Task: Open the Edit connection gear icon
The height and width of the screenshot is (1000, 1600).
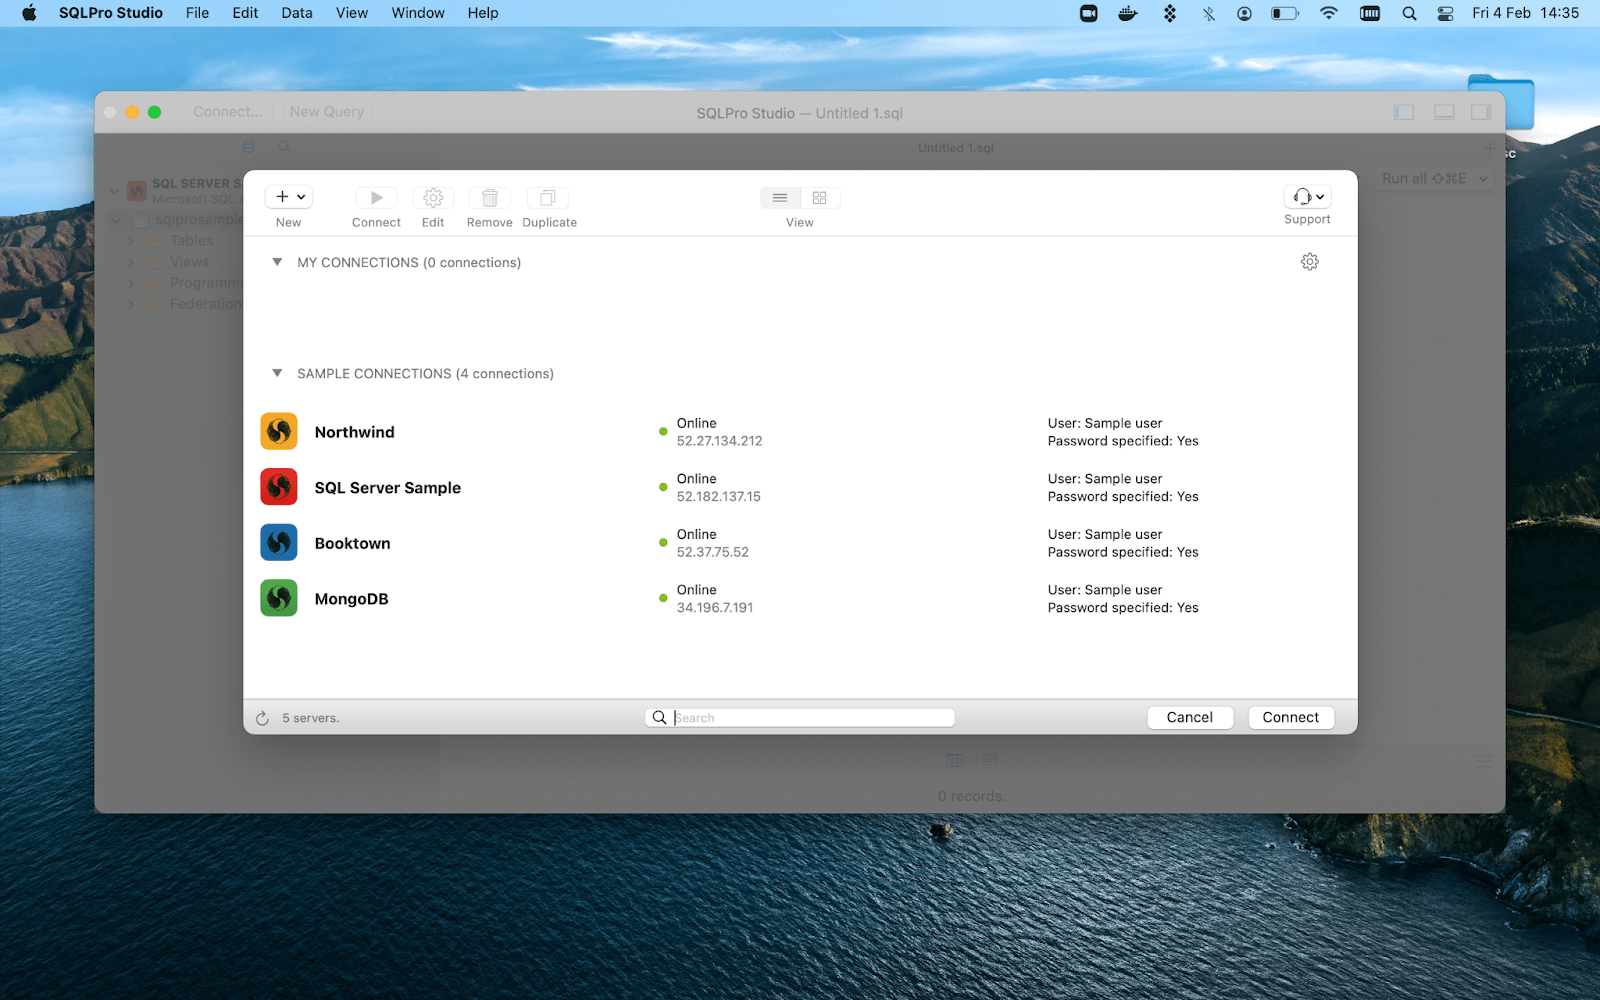Action: coord(432,197)
